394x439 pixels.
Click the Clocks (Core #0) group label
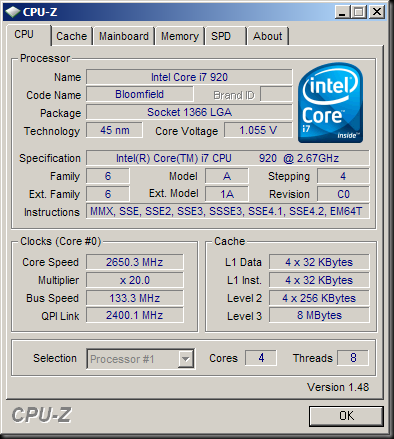click(x=60, y=241)
